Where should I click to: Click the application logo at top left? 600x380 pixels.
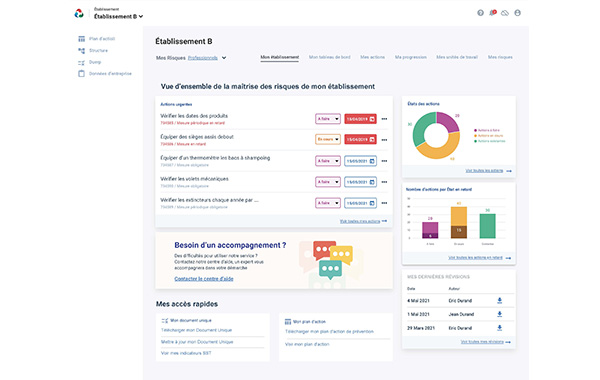(79, 13)
